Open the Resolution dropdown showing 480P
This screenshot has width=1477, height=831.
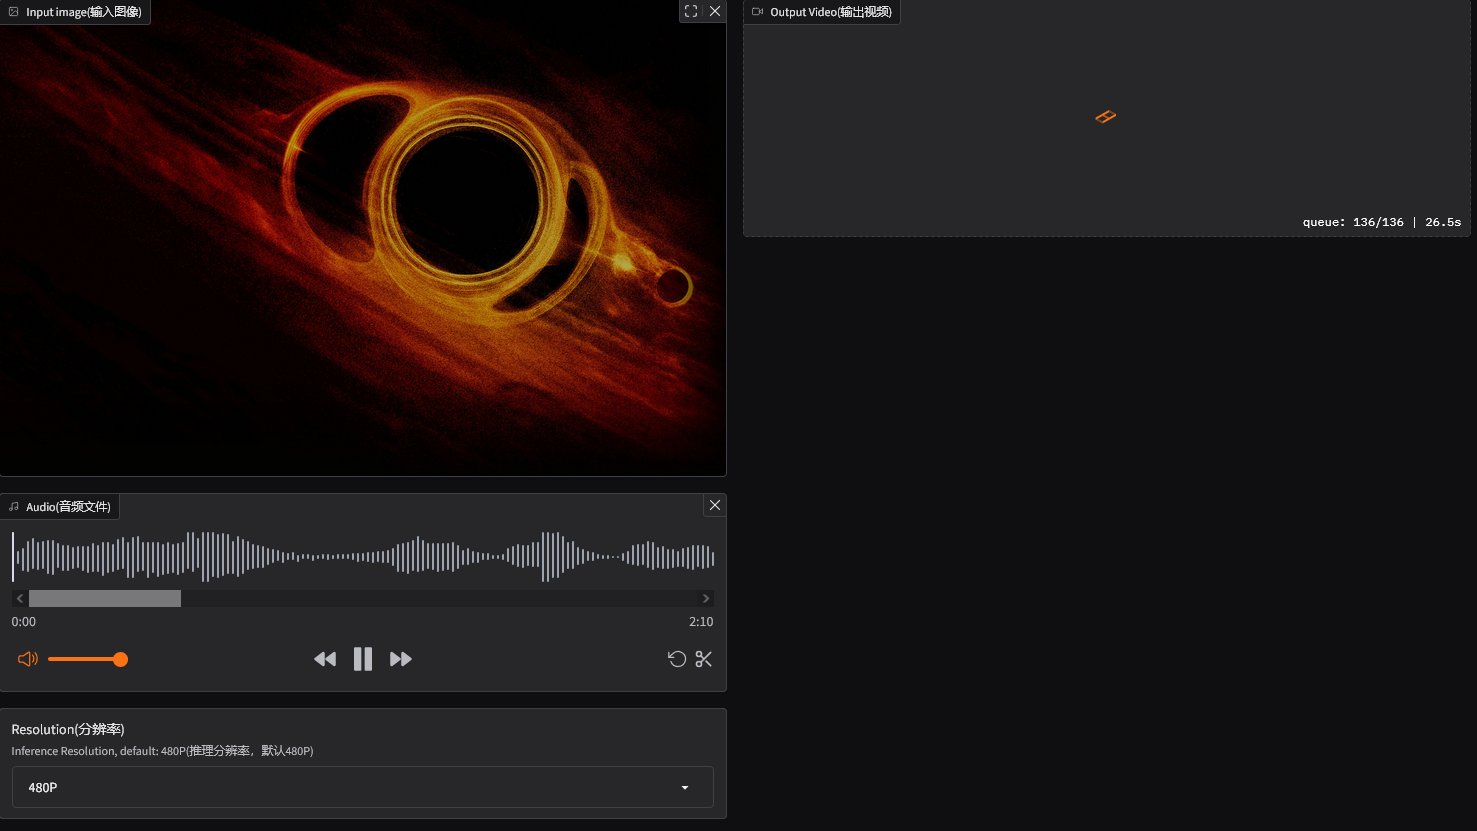[x=363, y=787]
